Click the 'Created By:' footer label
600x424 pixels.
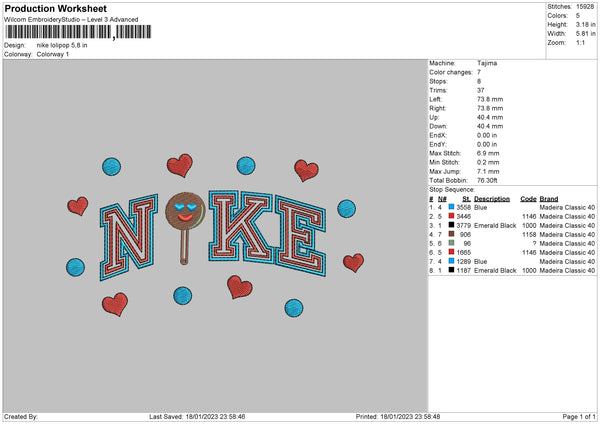click(21, 417)
